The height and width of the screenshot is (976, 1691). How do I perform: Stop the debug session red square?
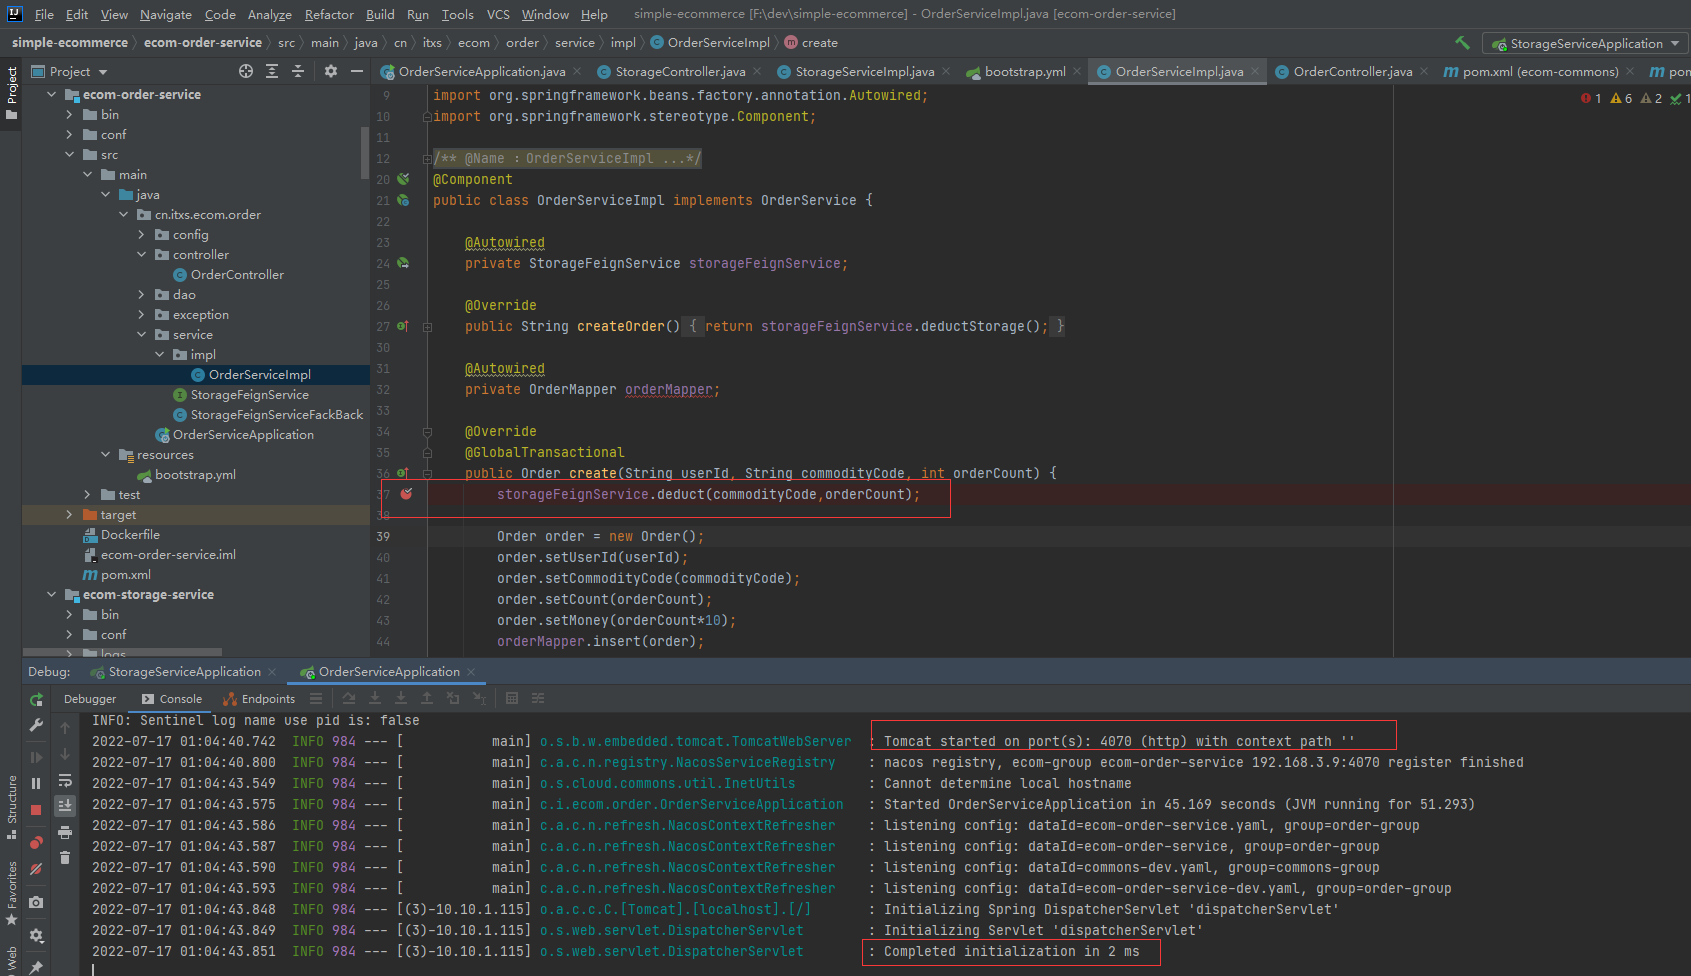click(36, 809)
